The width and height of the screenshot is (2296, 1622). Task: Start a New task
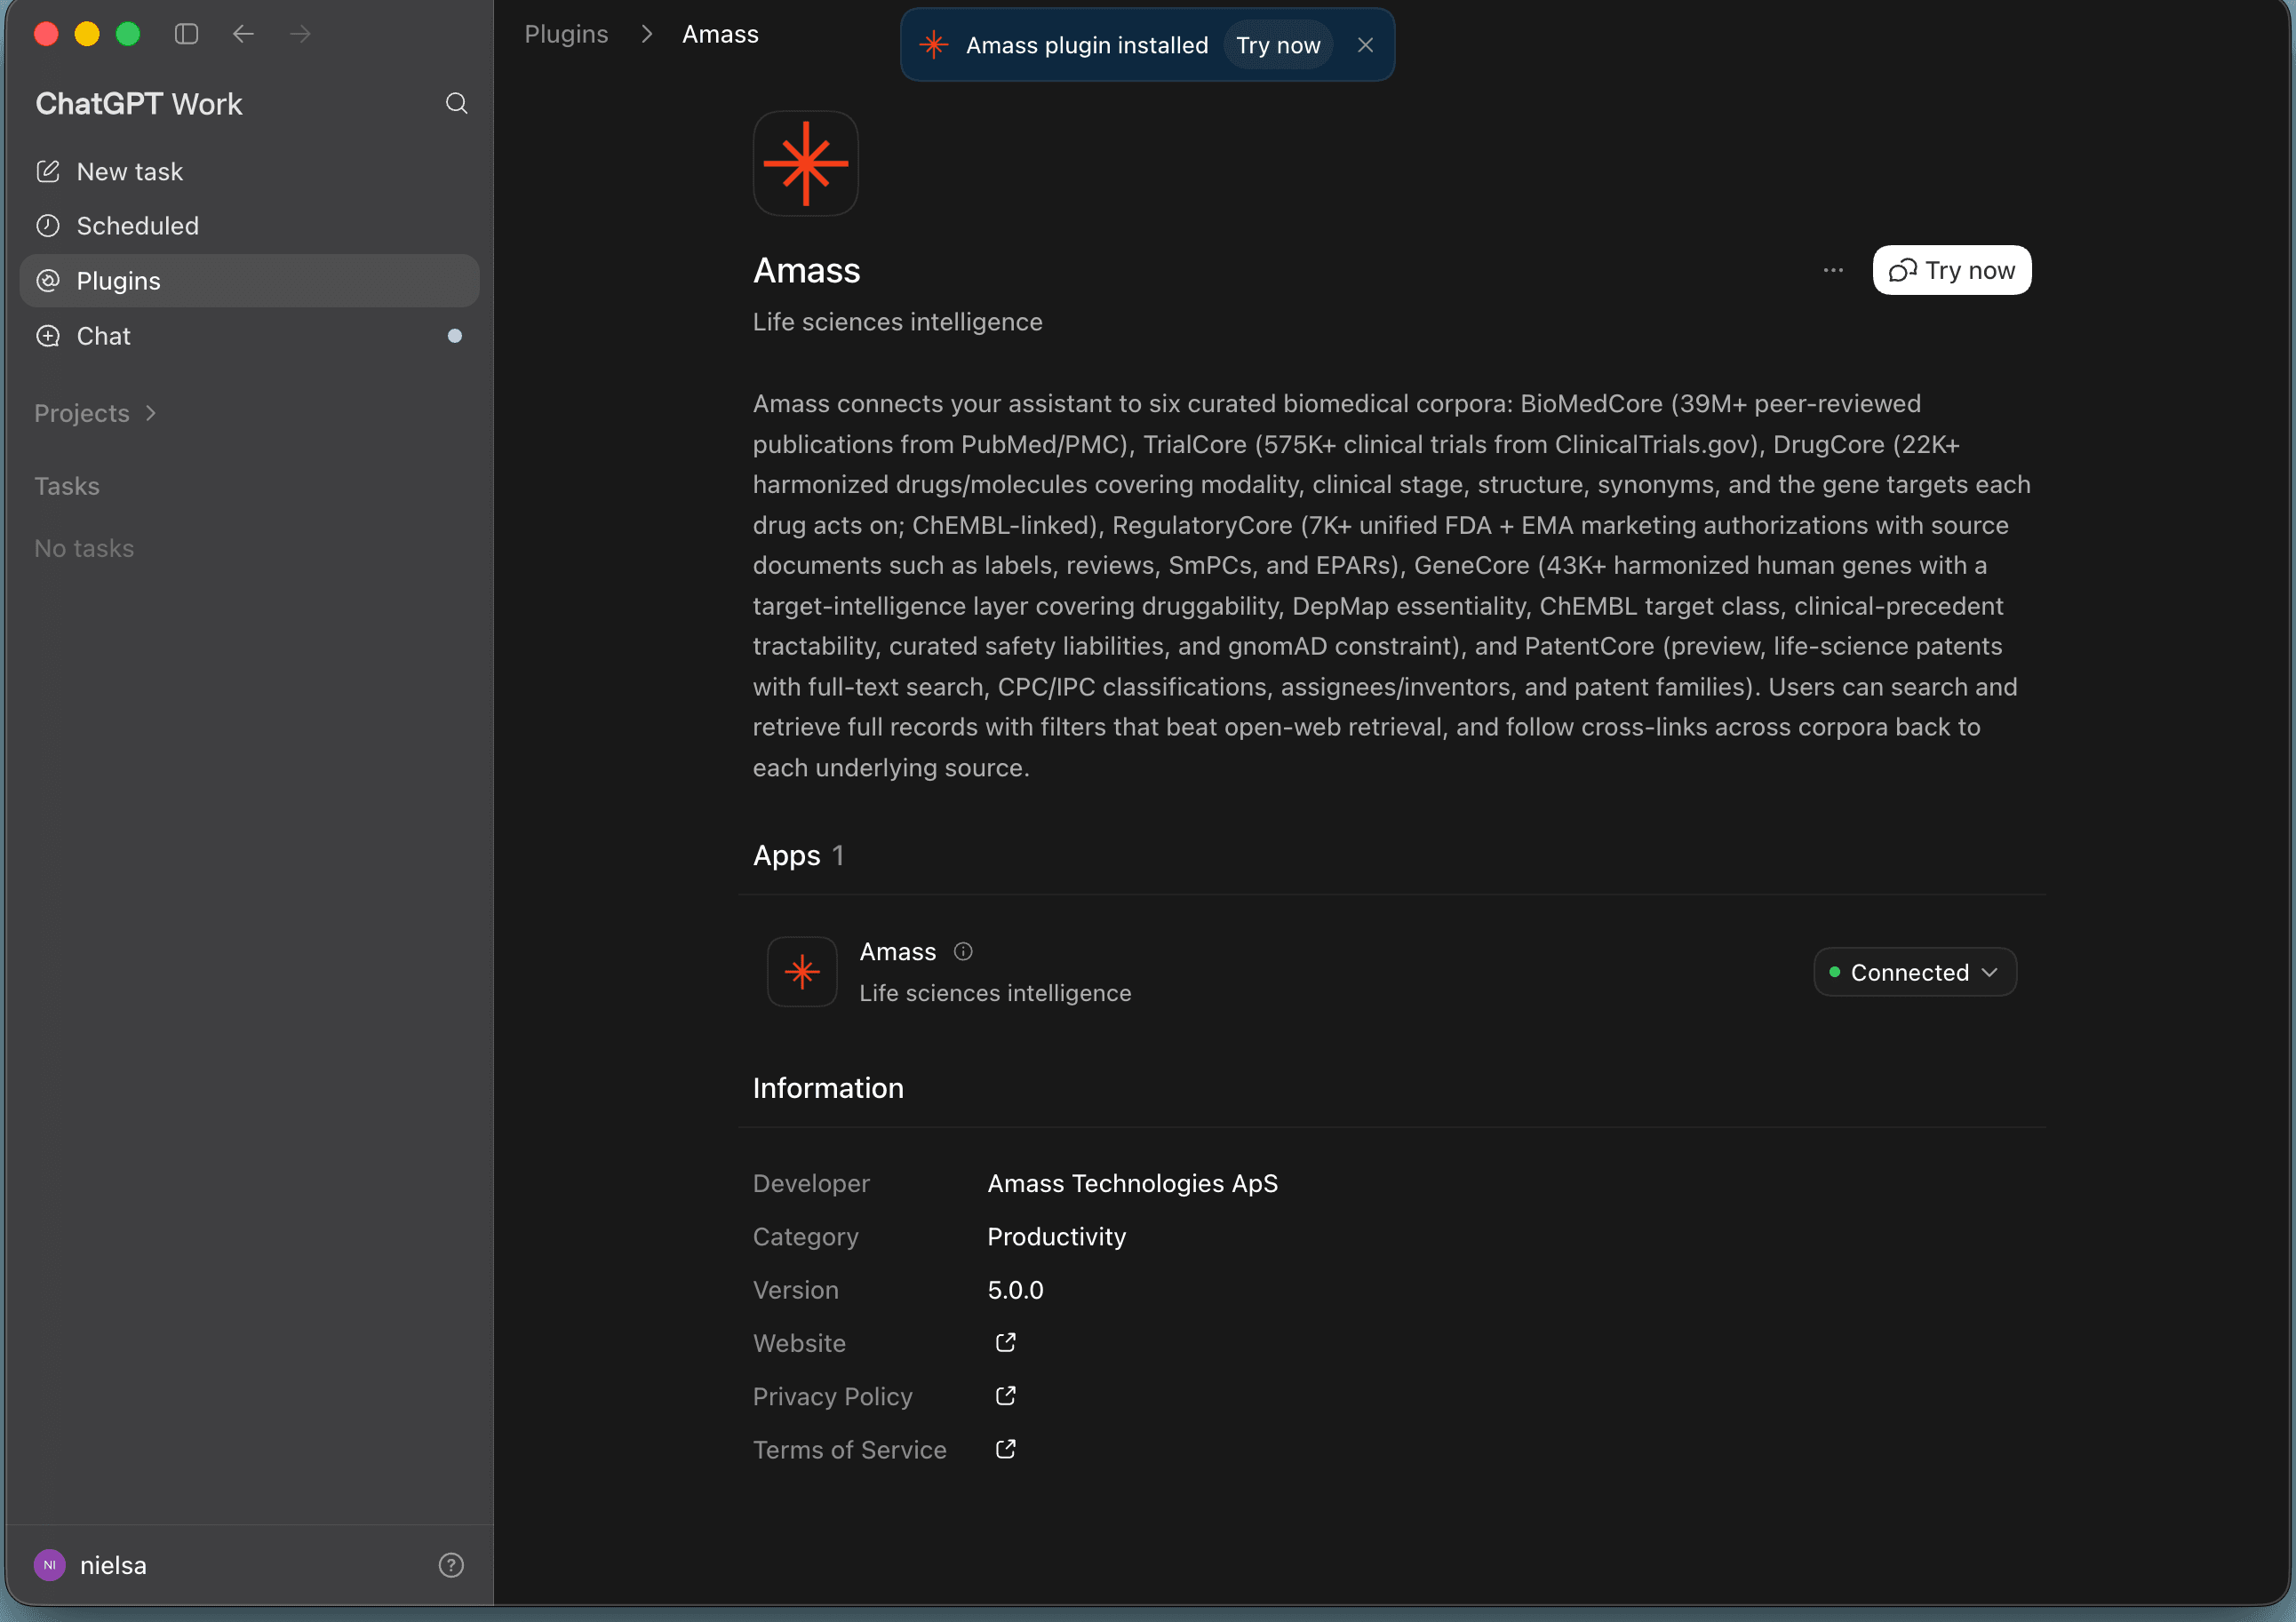pos(249,171)
